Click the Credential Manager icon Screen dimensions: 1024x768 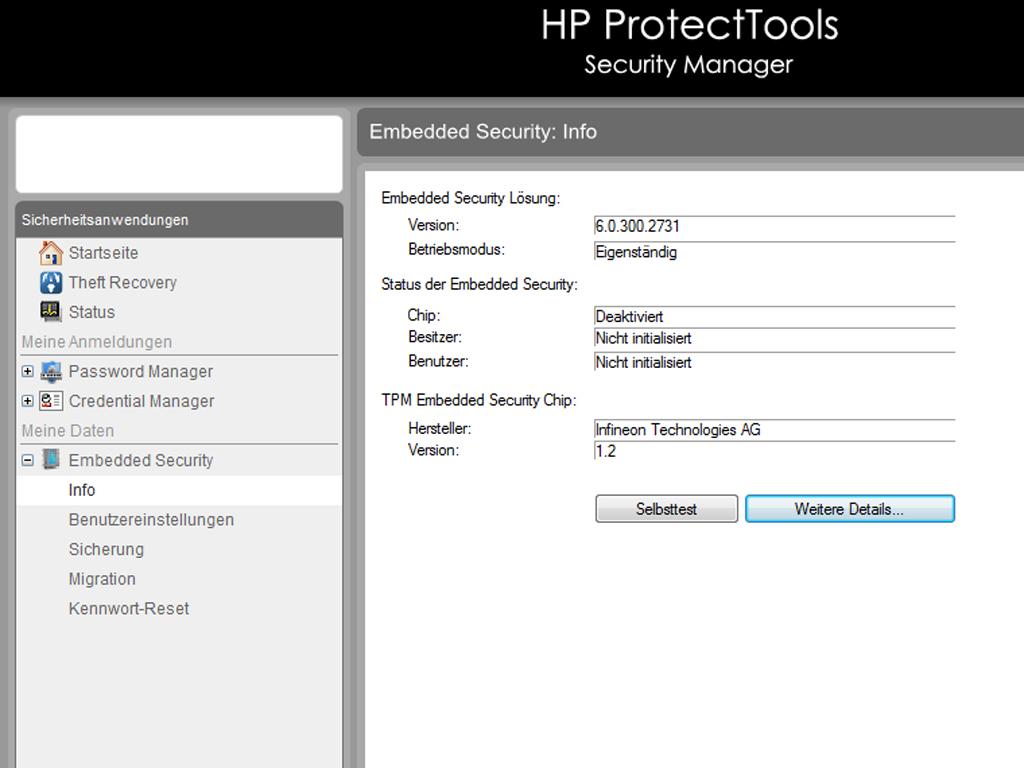pos(51,401)
